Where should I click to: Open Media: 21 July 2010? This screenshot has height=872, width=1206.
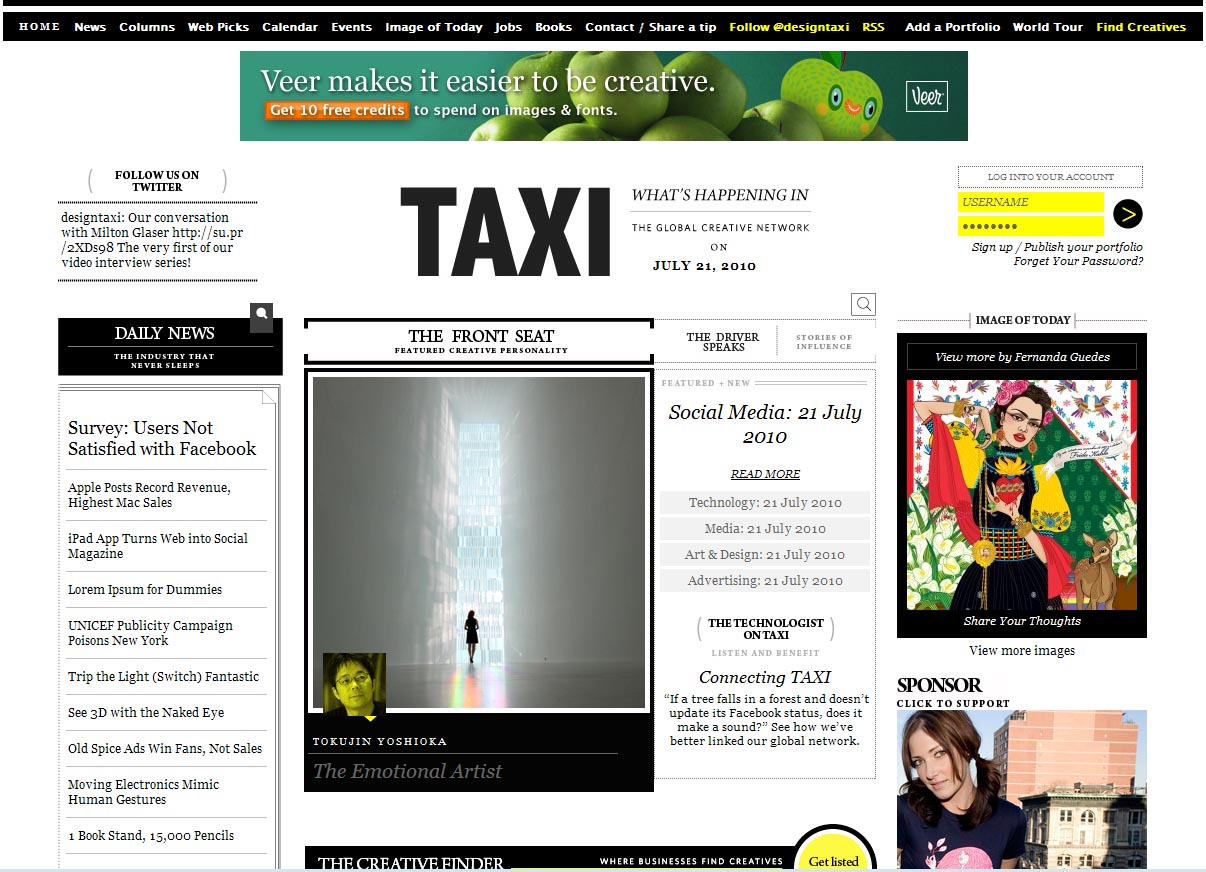(x=765, y=528)
